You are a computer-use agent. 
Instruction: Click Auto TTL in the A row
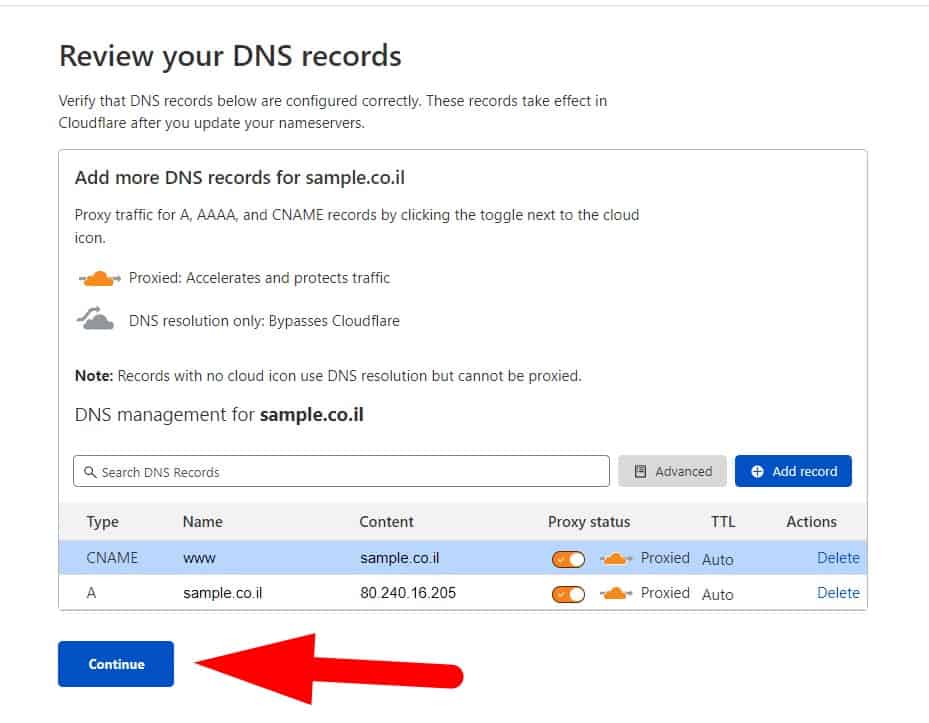coord(718,594)
